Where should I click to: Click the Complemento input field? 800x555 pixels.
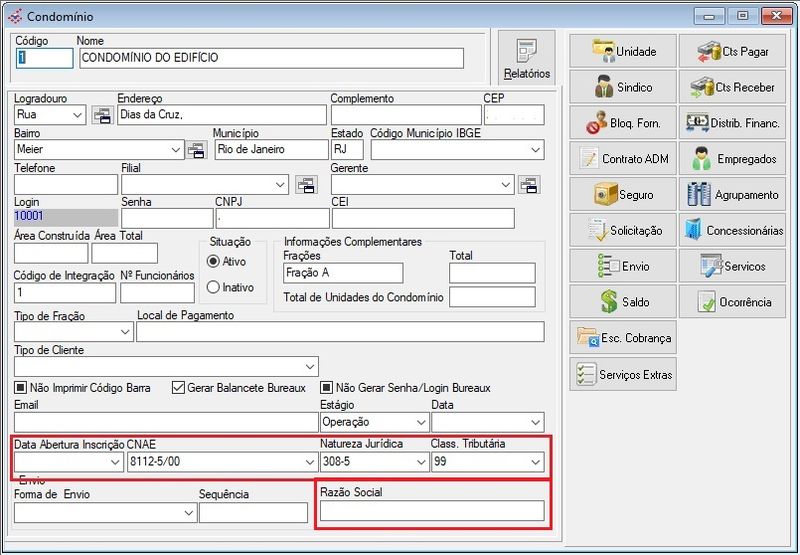point(406,115)
